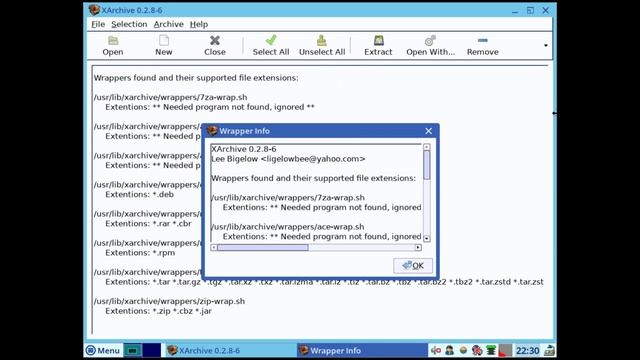The height and width of the screenshot is (360, 640).
Task: Click the Unselect All icon
Action: click(322, 45)
